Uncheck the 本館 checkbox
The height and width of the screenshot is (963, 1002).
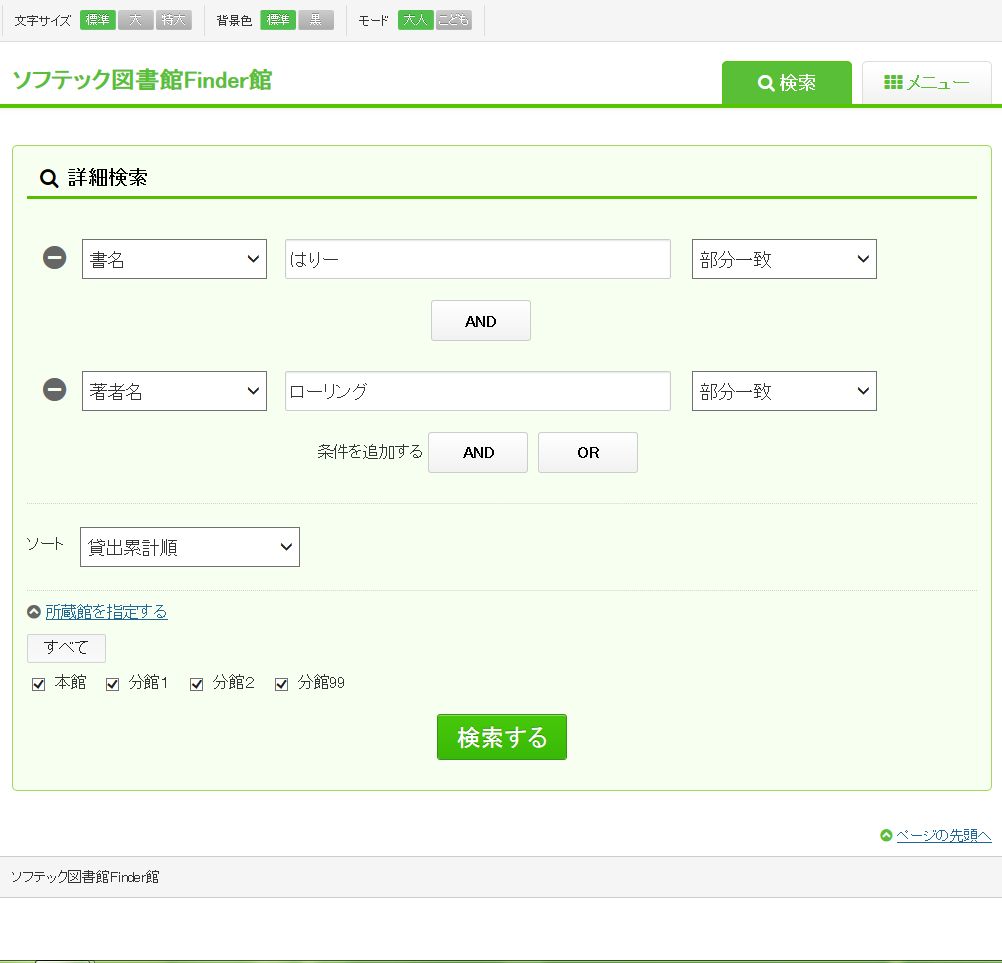click(39, 684)
